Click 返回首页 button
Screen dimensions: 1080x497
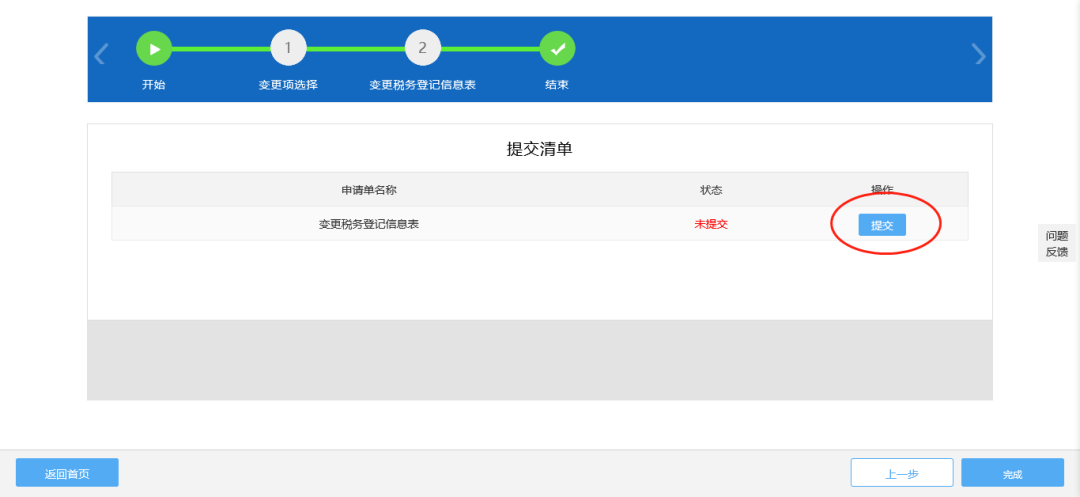[x=67, y=473]
